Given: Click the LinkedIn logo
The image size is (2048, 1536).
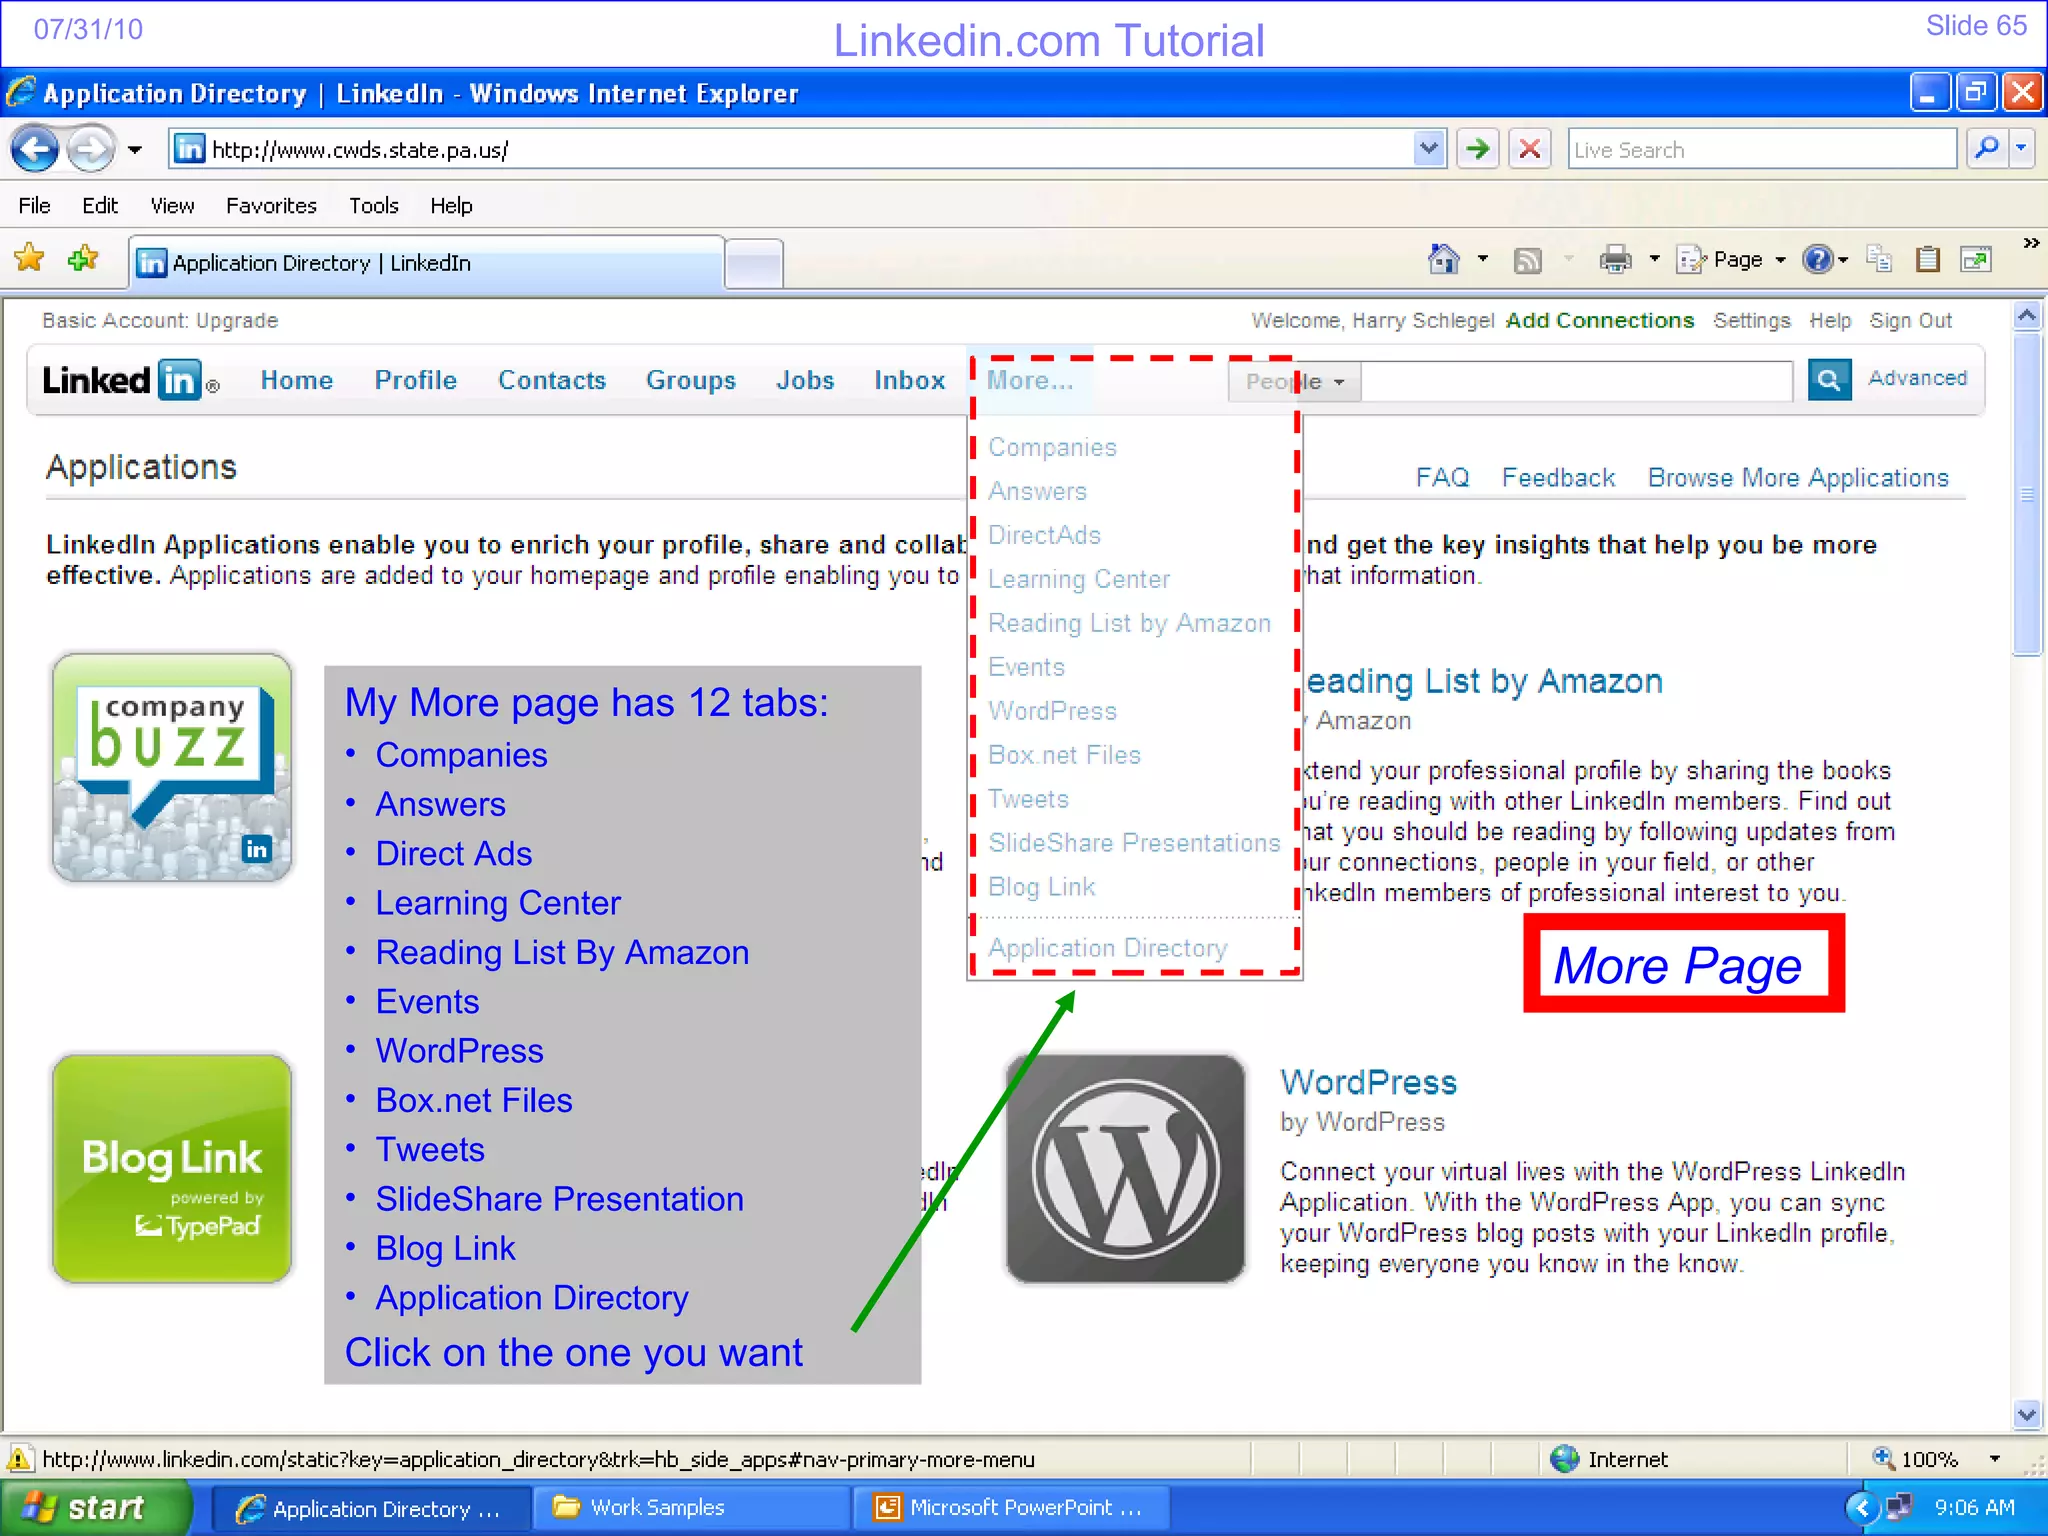Looking at the screenshot, I should 130,380.
